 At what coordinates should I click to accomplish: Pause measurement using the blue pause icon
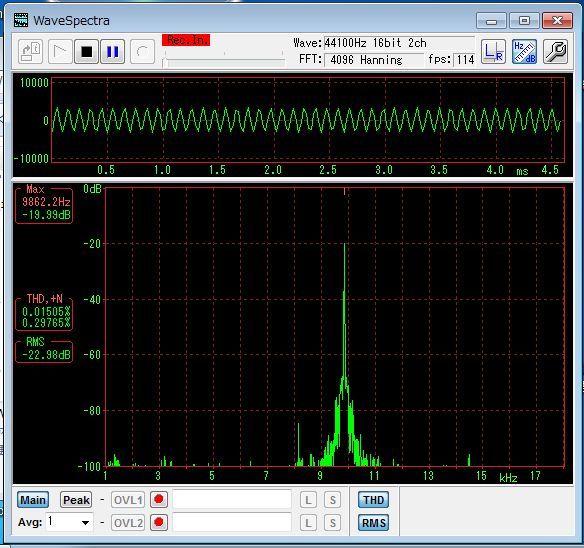coord(112,51)
